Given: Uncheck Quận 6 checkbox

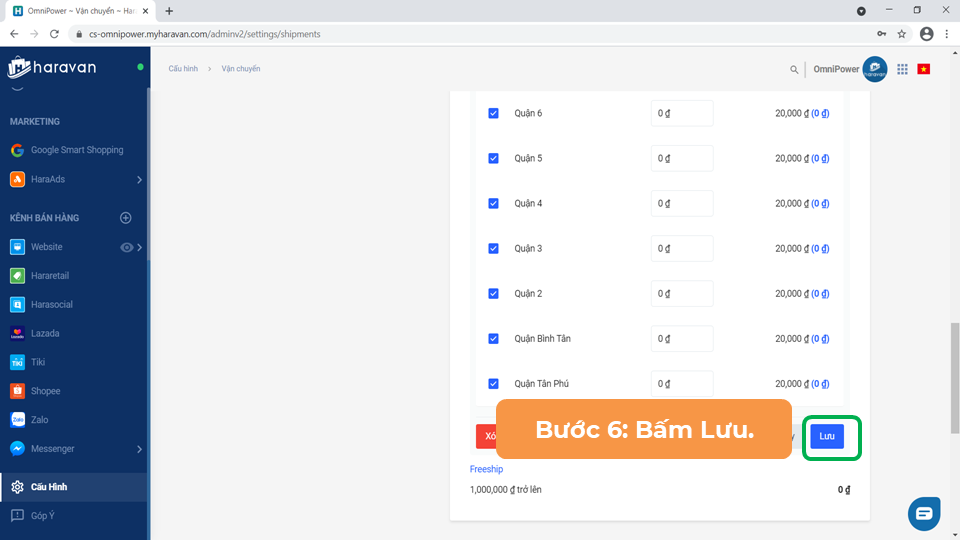Looking at the screenshot, I should pos(493,113).
